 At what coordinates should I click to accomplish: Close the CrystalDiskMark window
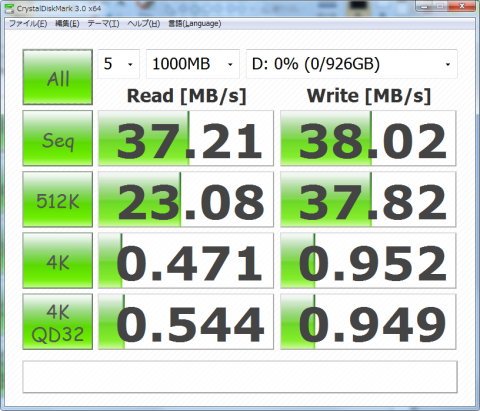coord(462,6)
